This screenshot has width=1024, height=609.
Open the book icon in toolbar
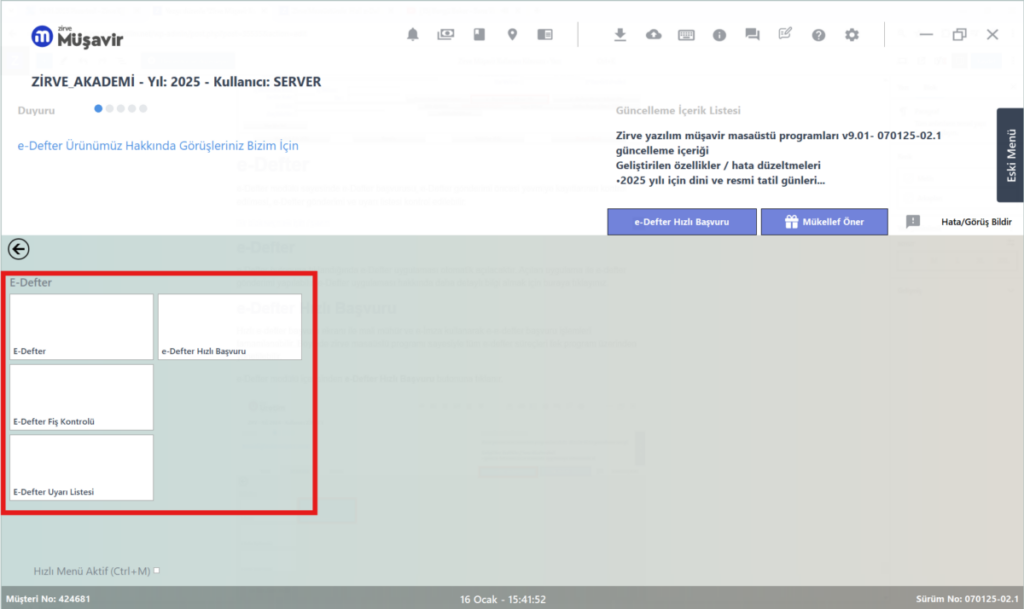[479, 34]
